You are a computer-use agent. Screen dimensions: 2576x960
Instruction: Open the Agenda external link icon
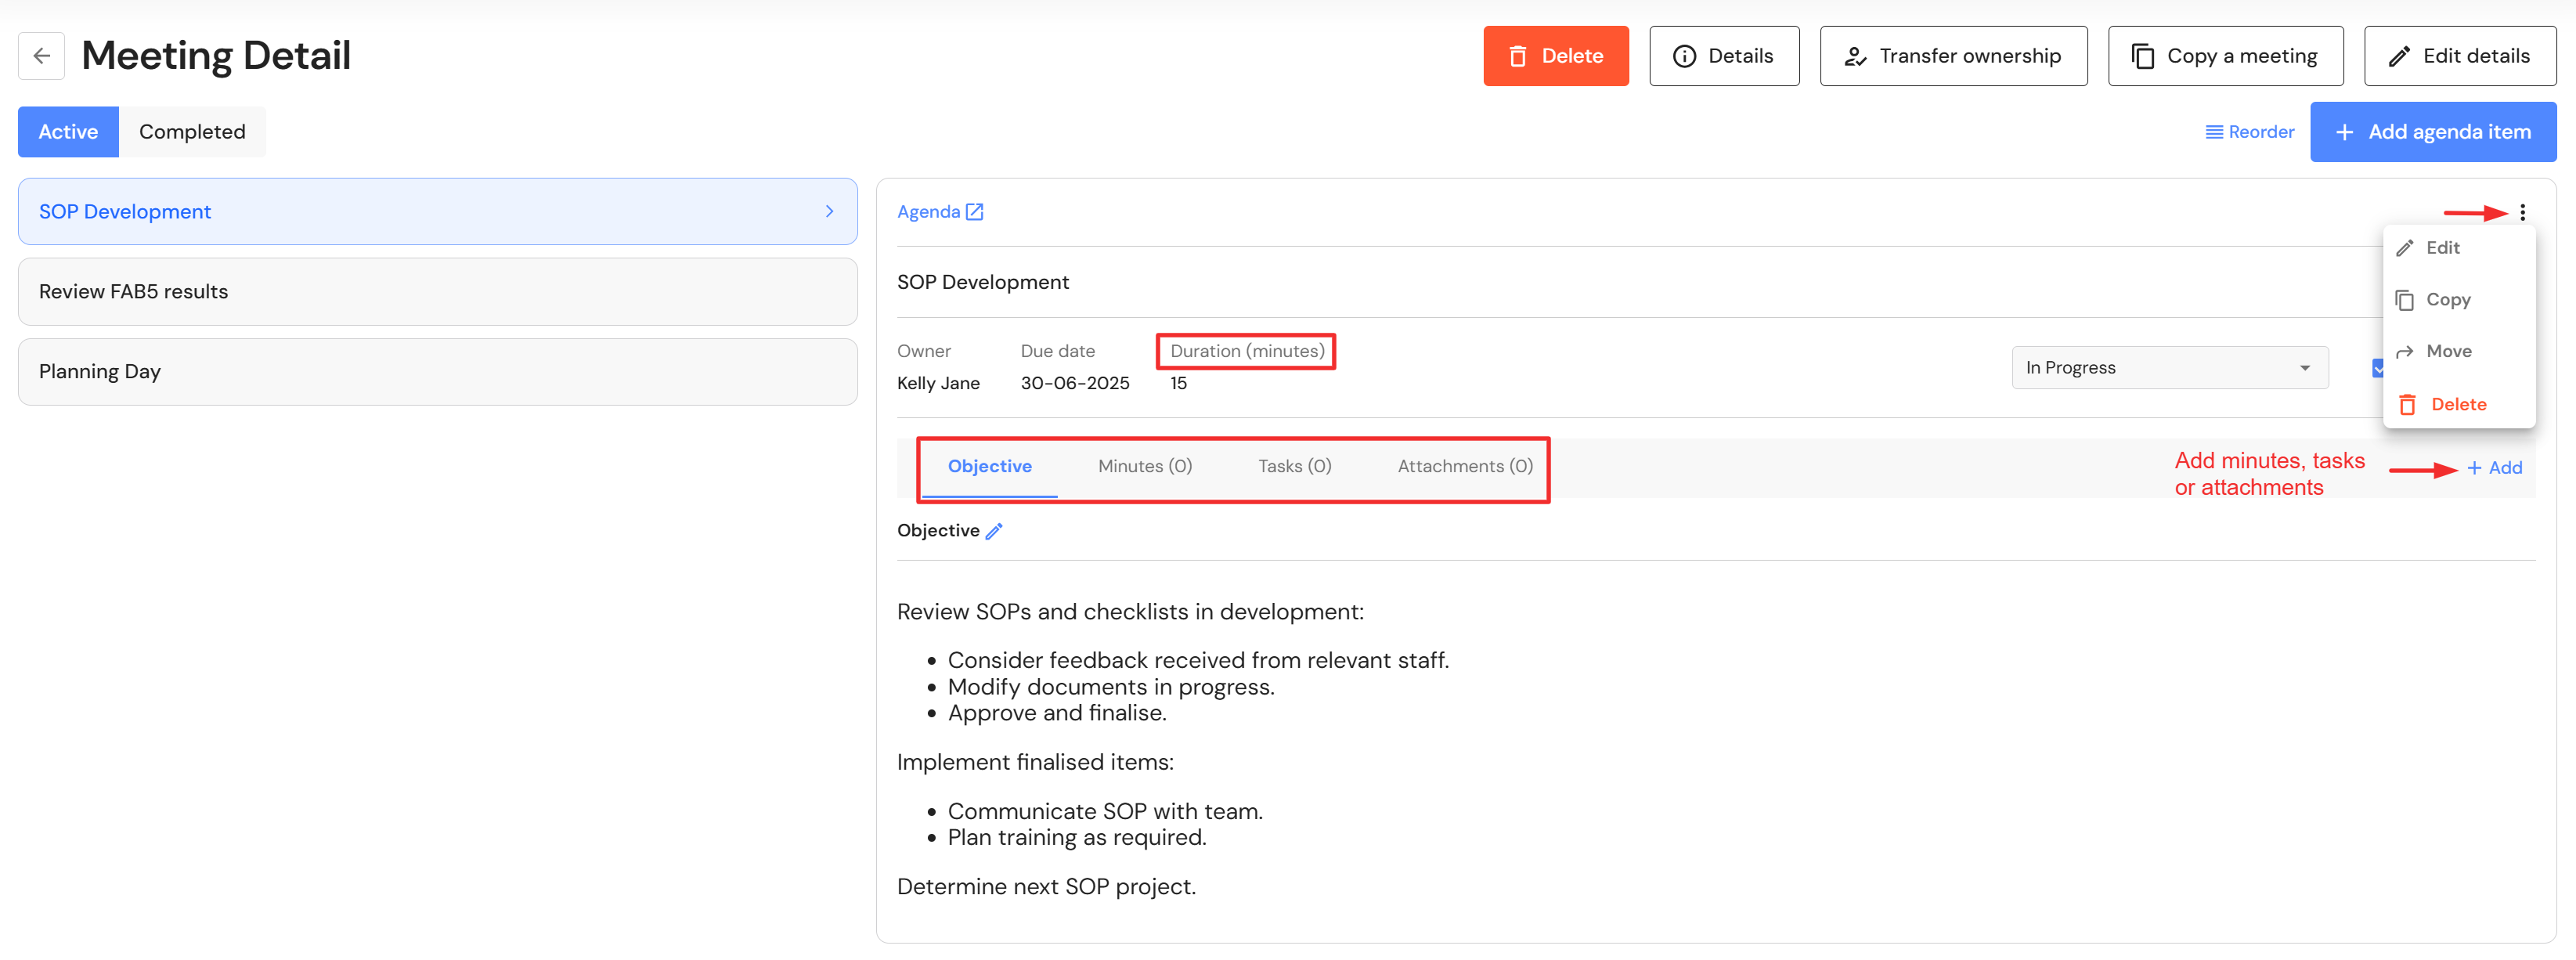pos(974,212)
